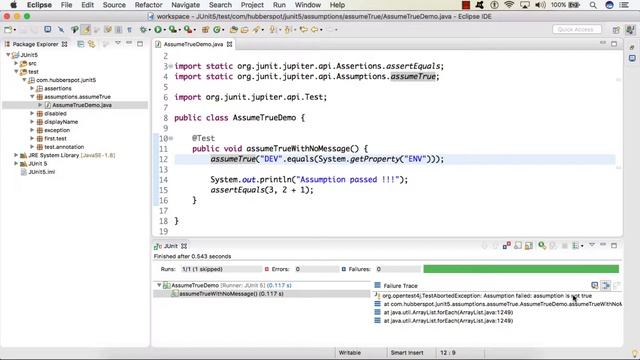The width and height of the screenshot is (640, 360).
Task: Click the green JUnit progress bar
Action: click(x=521, y=269)
